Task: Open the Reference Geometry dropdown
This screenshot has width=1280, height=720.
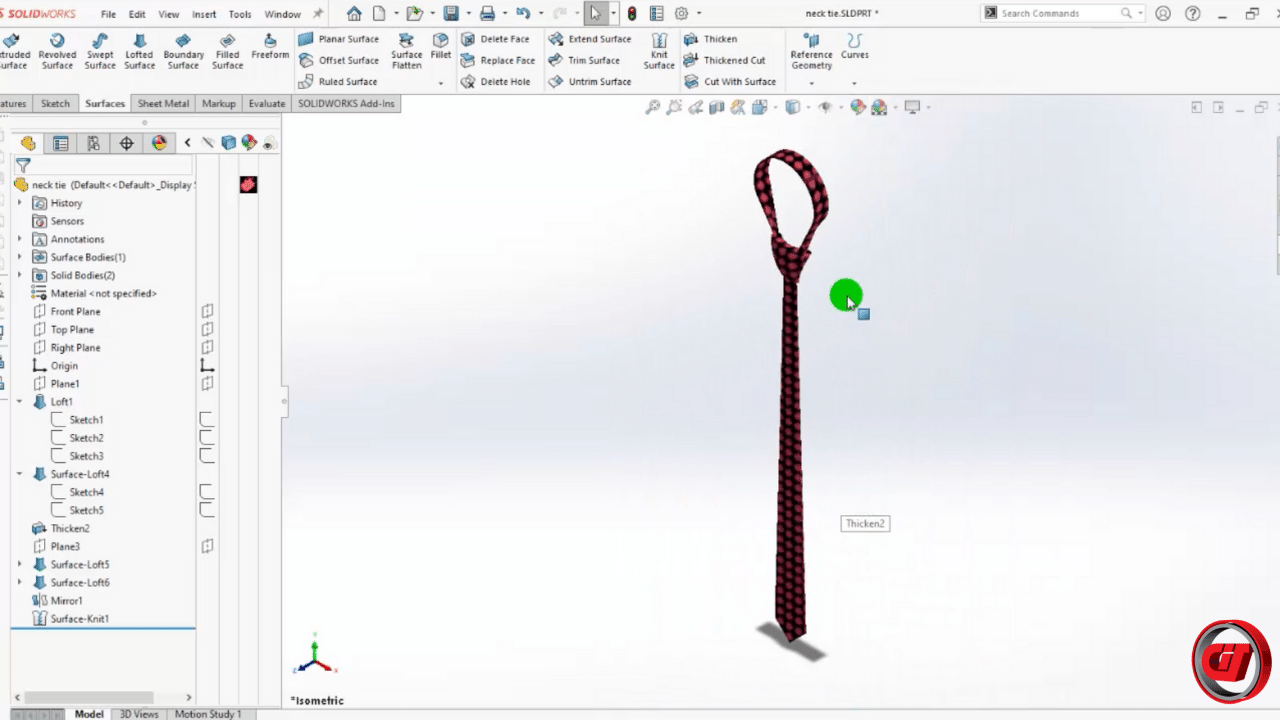Action: coord(811,82)
